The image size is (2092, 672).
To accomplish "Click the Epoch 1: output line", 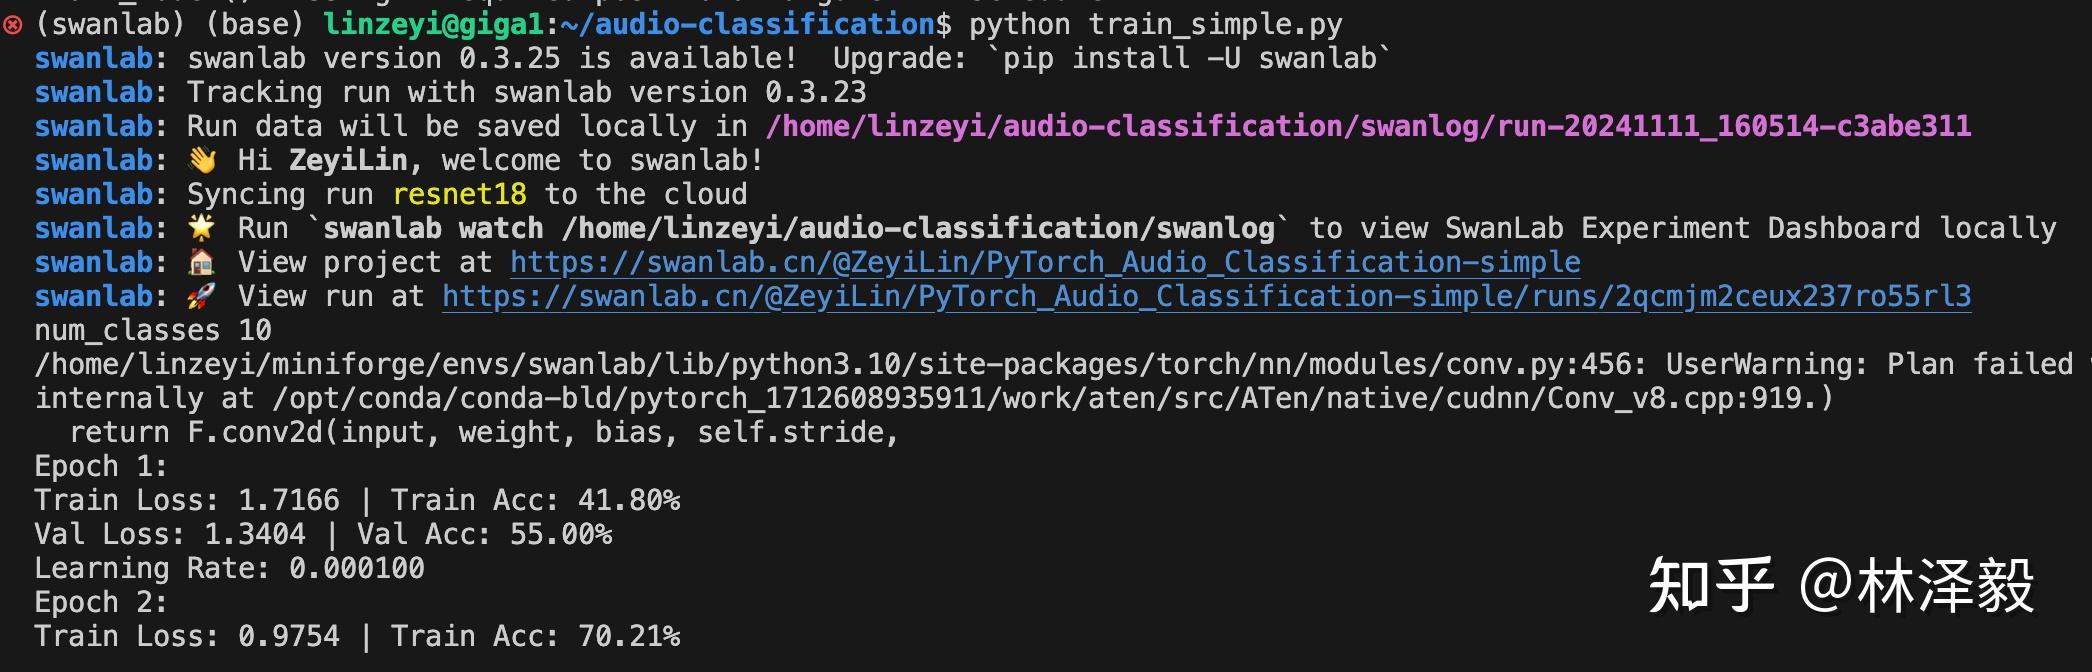I will 100,467.
